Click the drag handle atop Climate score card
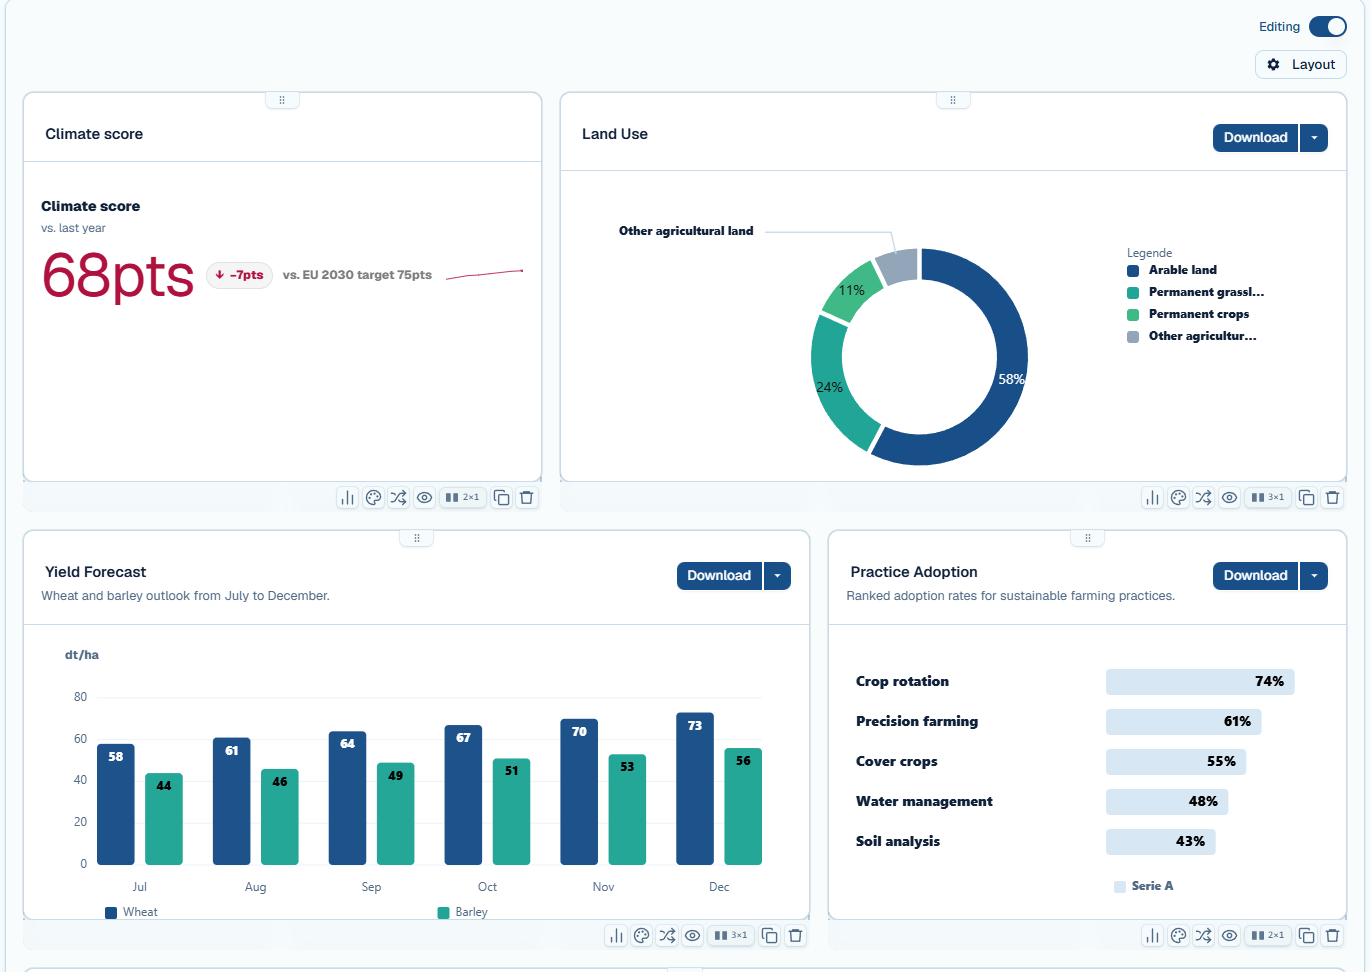The image size is (1371, 972). pos(282,100)
